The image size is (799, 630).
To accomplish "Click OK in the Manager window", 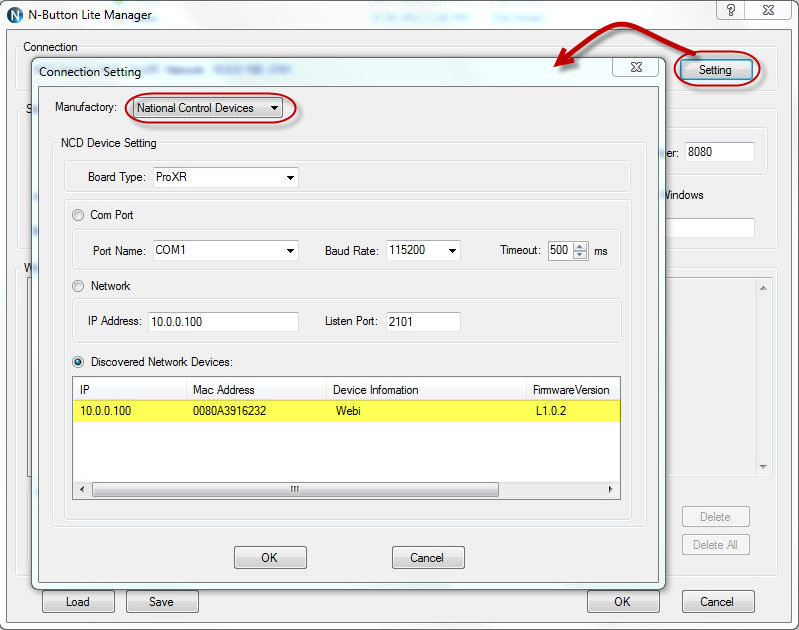I will (623, 602).
